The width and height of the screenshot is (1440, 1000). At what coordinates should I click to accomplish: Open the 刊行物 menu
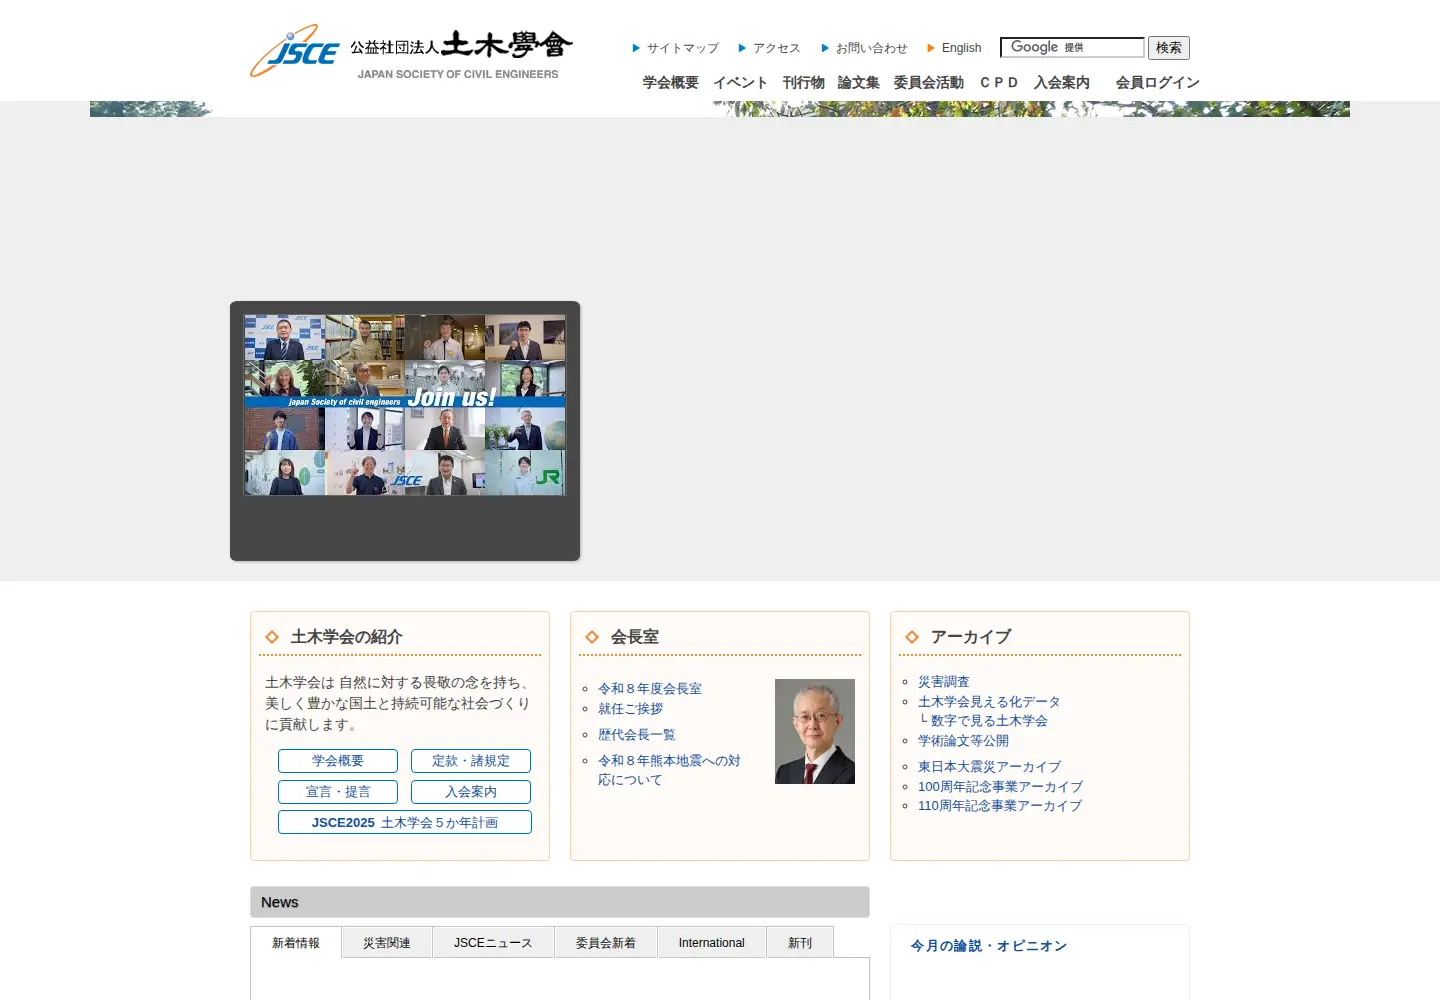coord(803,83)
